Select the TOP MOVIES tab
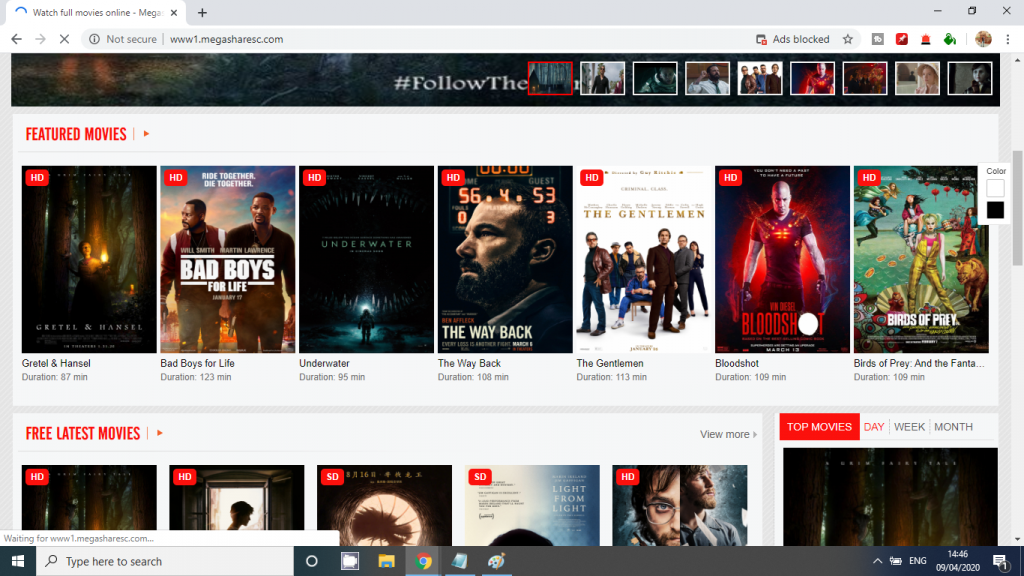 [819, 426]
